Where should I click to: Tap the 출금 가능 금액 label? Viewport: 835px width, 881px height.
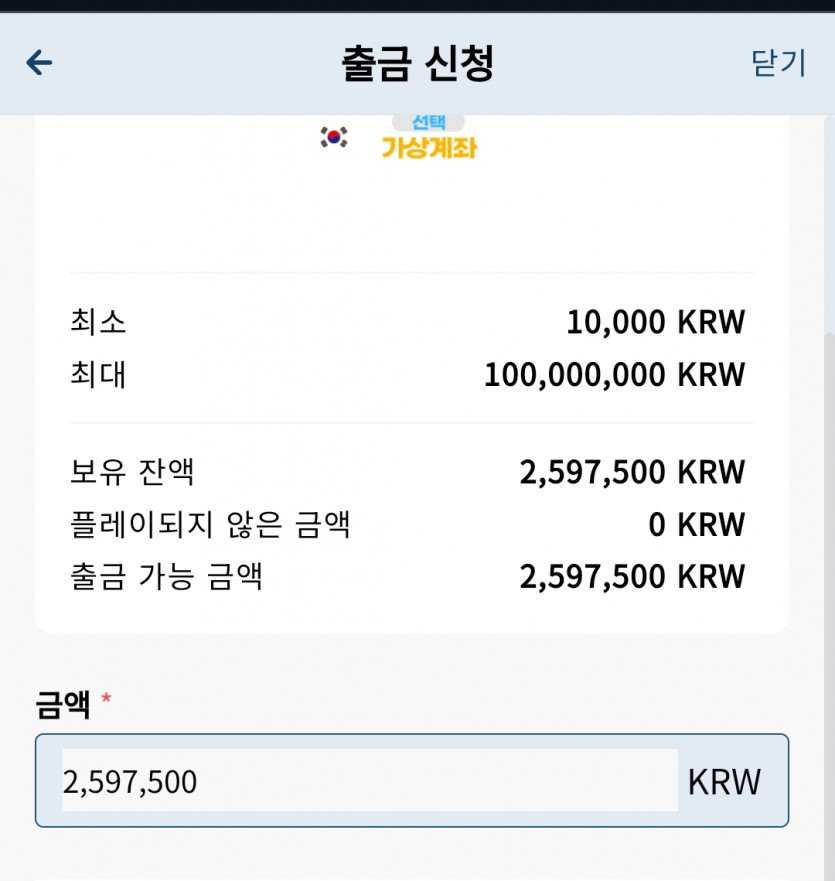point(166,577)
